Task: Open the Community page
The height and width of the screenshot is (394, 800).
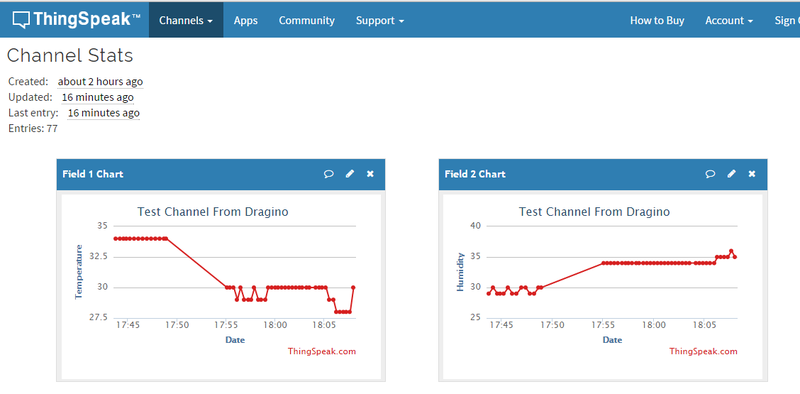Action: tap(307, 20)
